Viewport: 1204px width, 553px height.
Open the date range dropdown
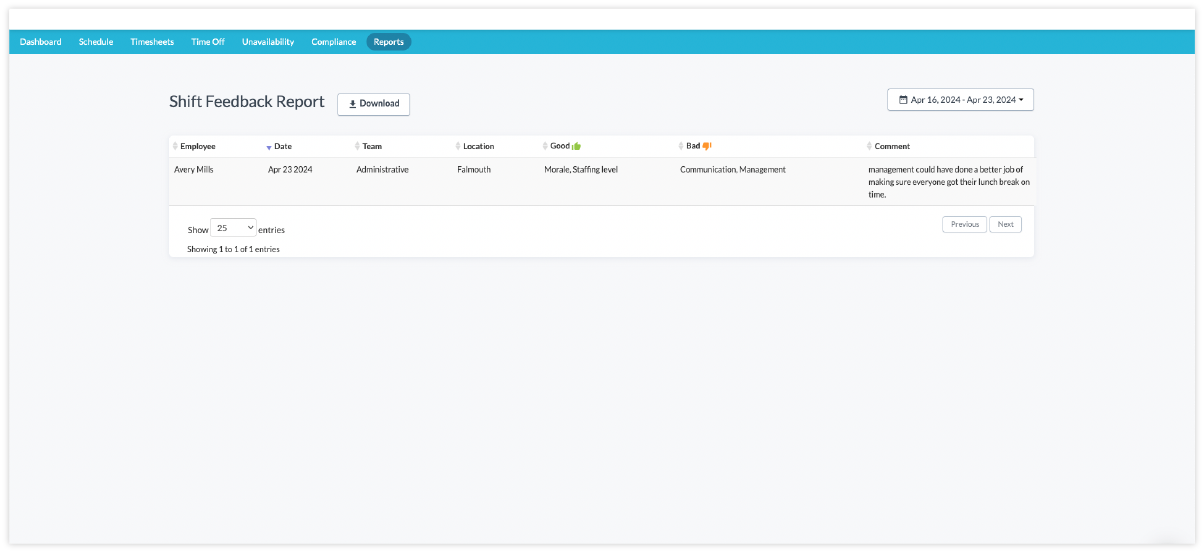tap(960, 100)
